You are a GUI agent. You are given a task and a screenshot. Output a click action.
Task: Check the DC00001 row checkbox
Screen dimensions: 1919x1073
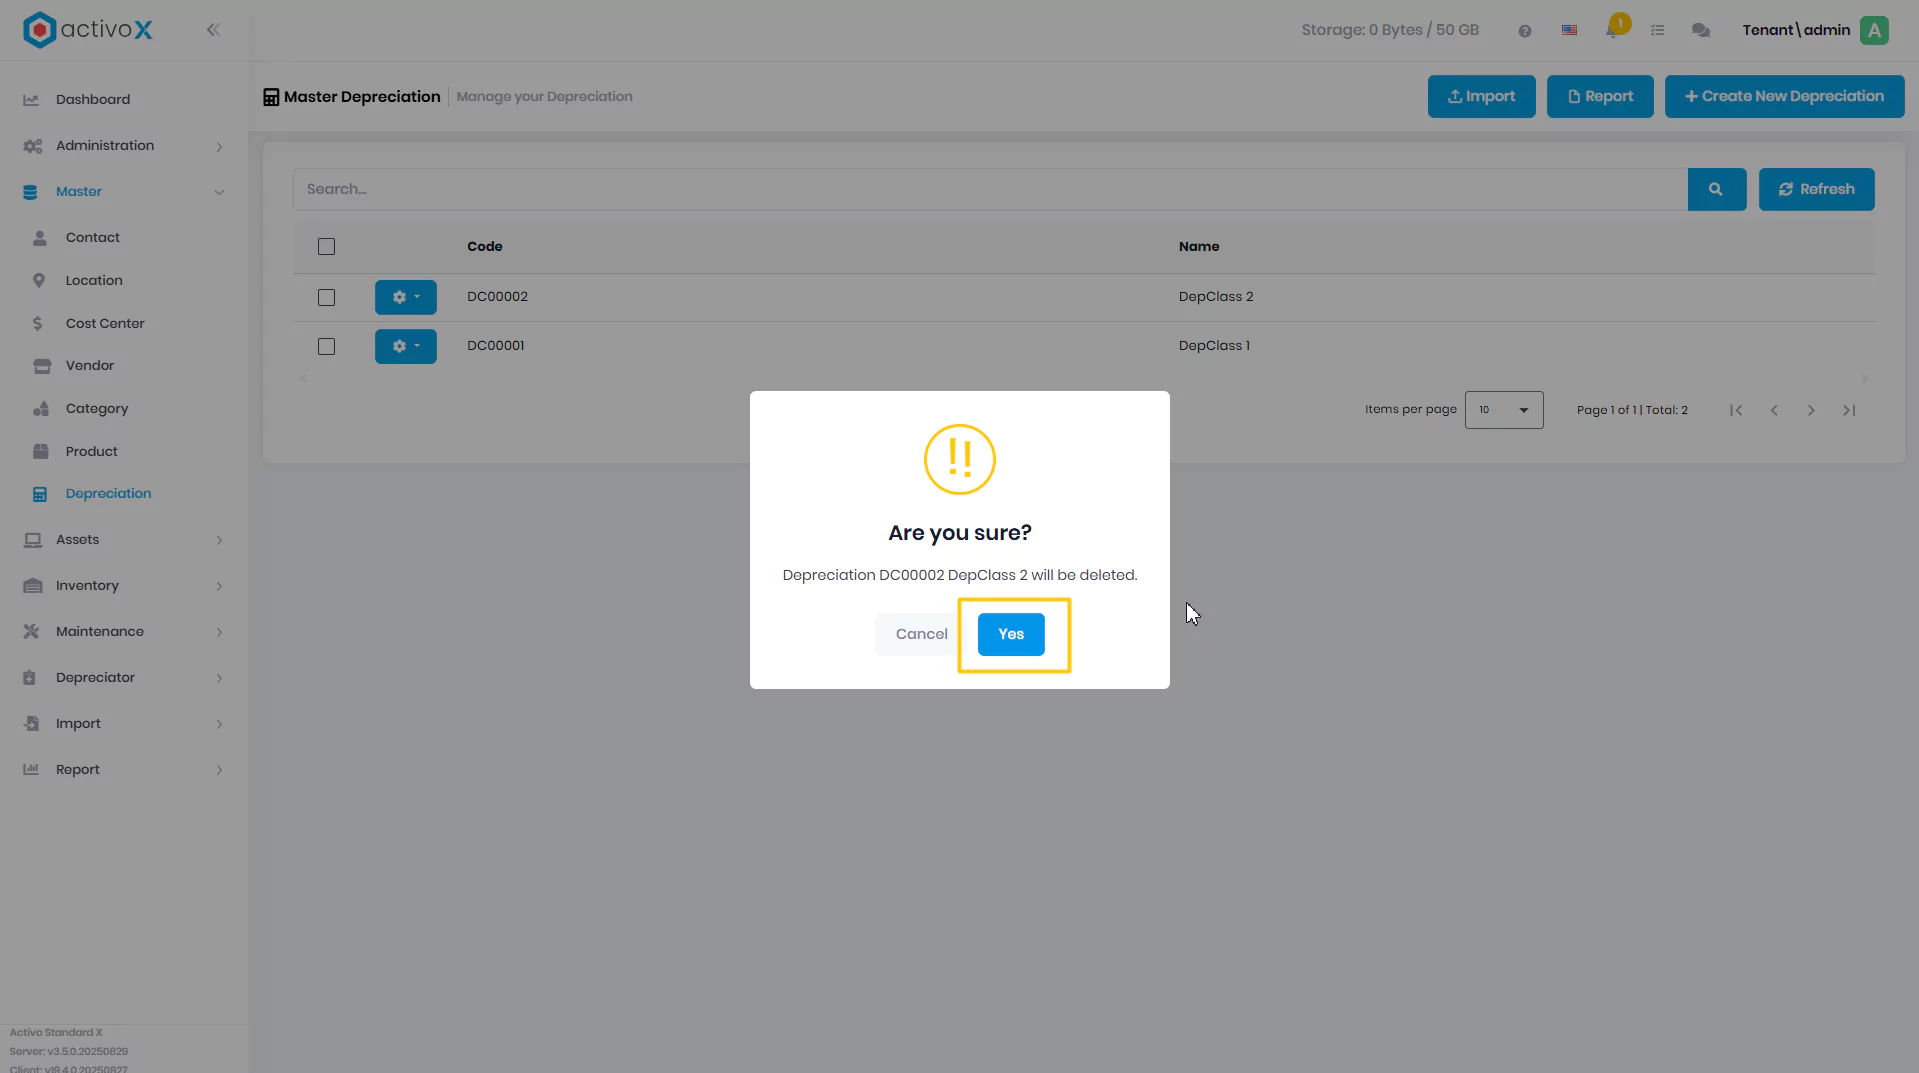[326, 346]
